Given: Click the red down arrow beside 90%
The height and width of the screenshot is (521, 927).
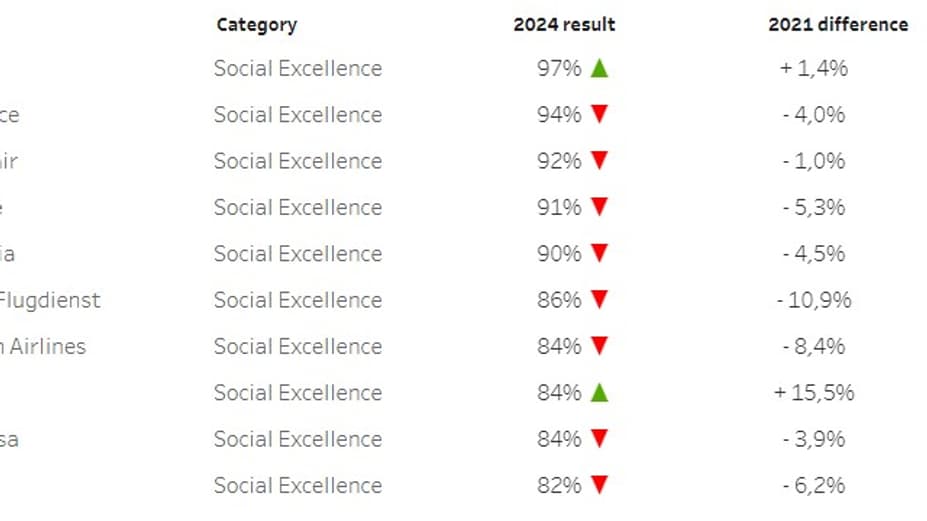Looking at the screenshot, I should click(599, 254).
